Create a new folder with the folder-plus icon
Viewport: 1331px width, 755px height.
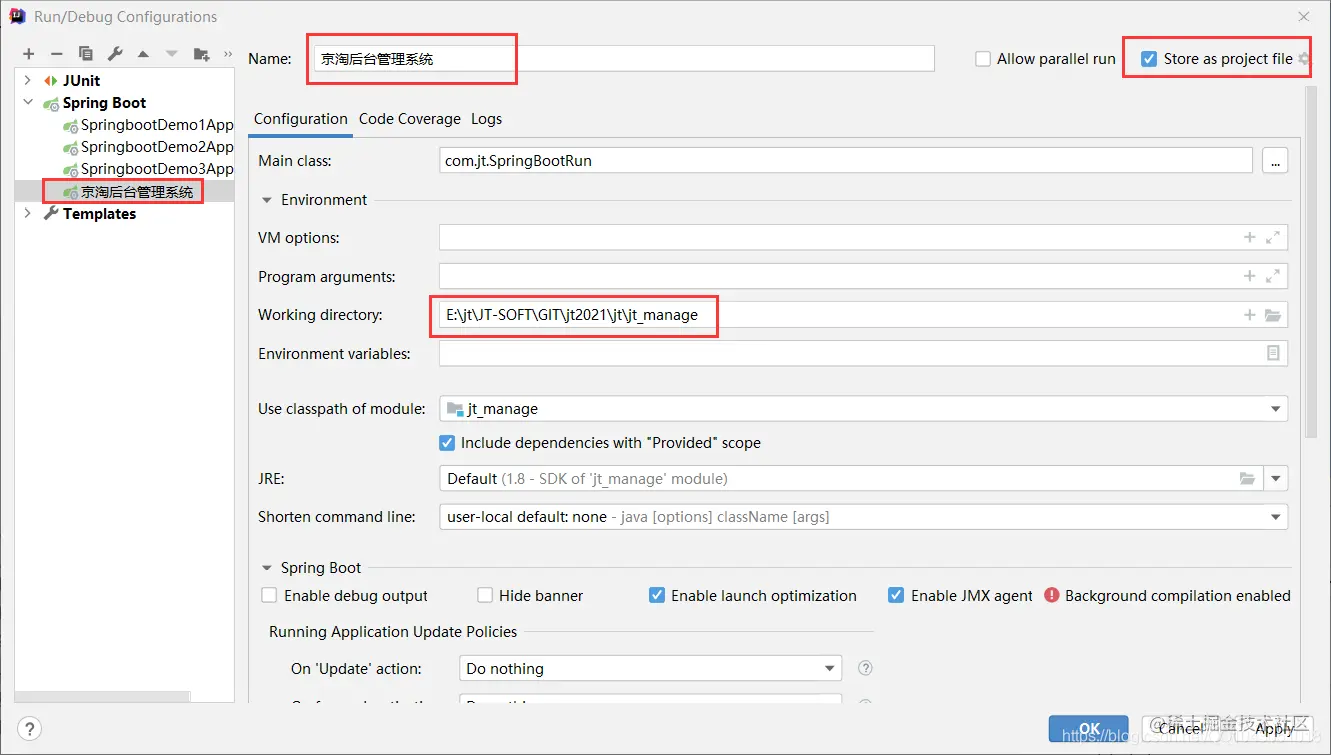[202, 54]
